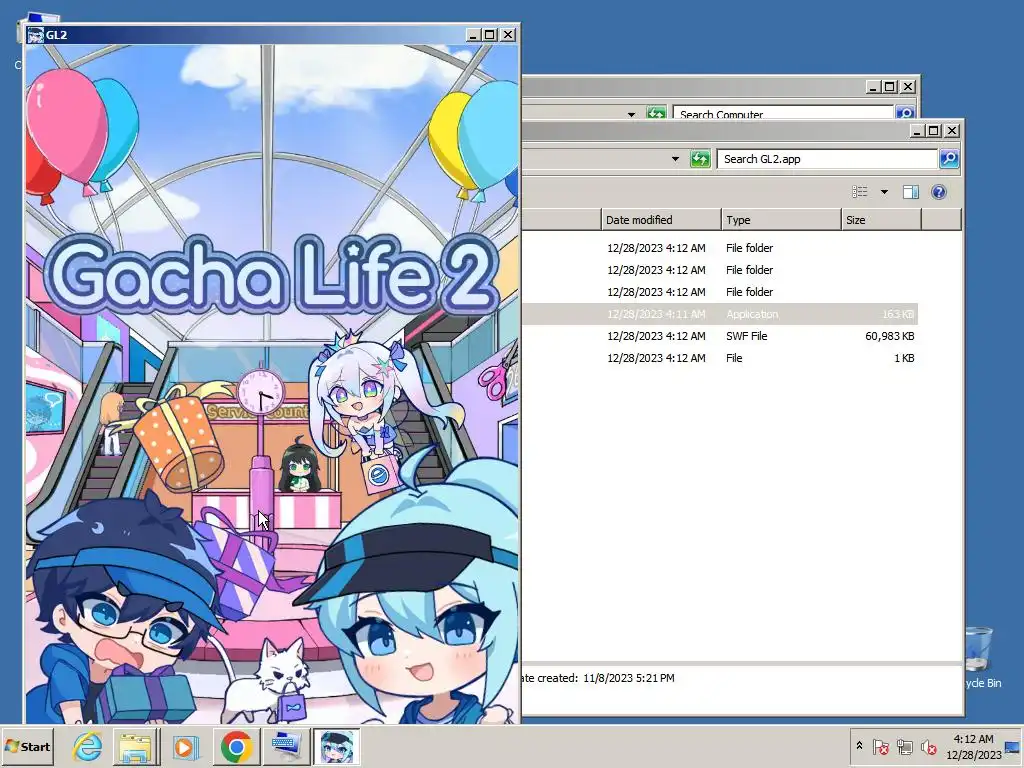This screenshot has width=1024, height=768.
Task: Open muted volume icon in tray
Action: (928, 746)
